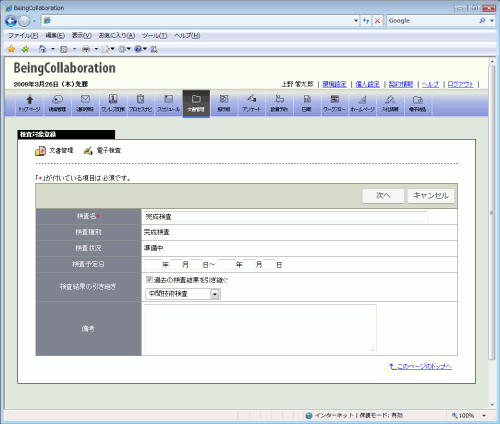The width and height of the screenshot is (500, 424).
Task: Toggle 過去の検査結果を引き継ぐ checkbox
Action: [149, 279]
